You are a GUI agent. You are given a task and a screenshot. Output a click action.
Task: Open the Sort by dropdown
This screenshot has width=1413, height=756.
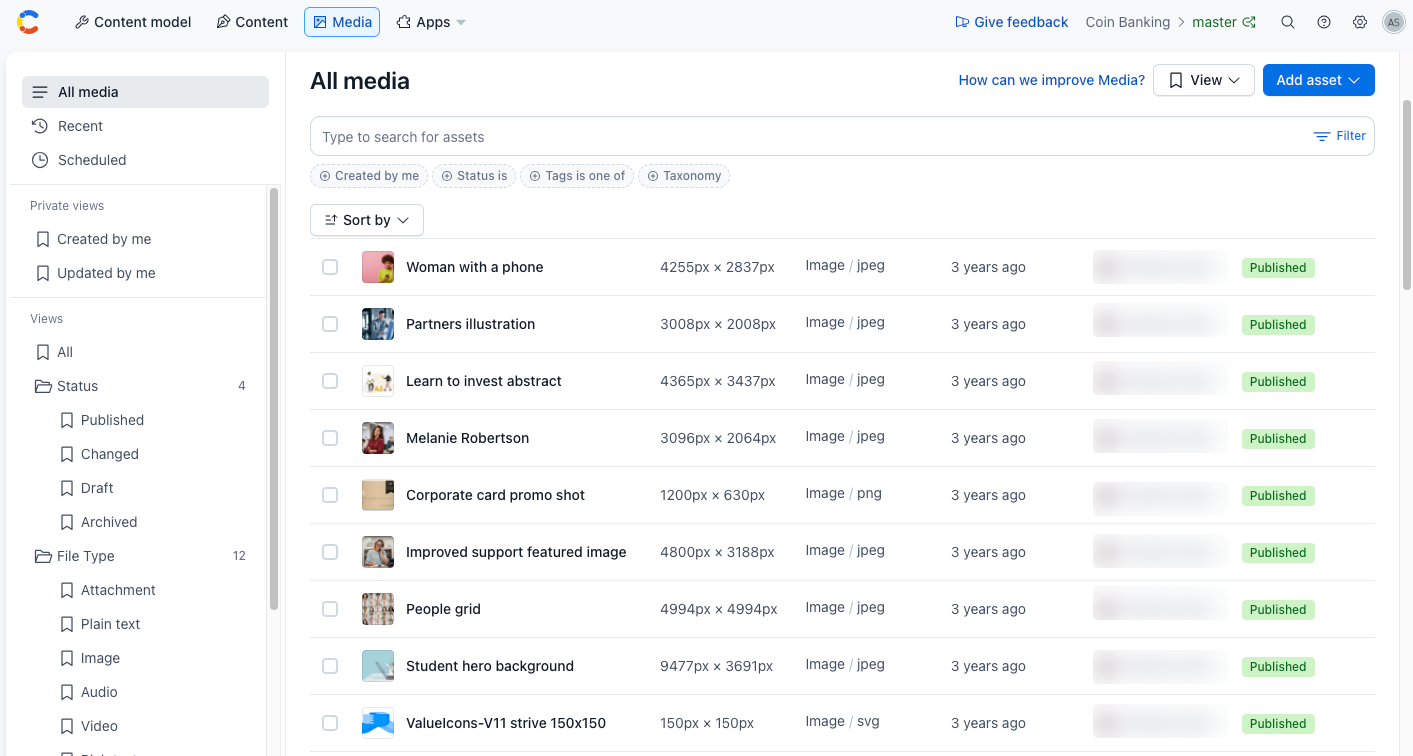[367, 220]
